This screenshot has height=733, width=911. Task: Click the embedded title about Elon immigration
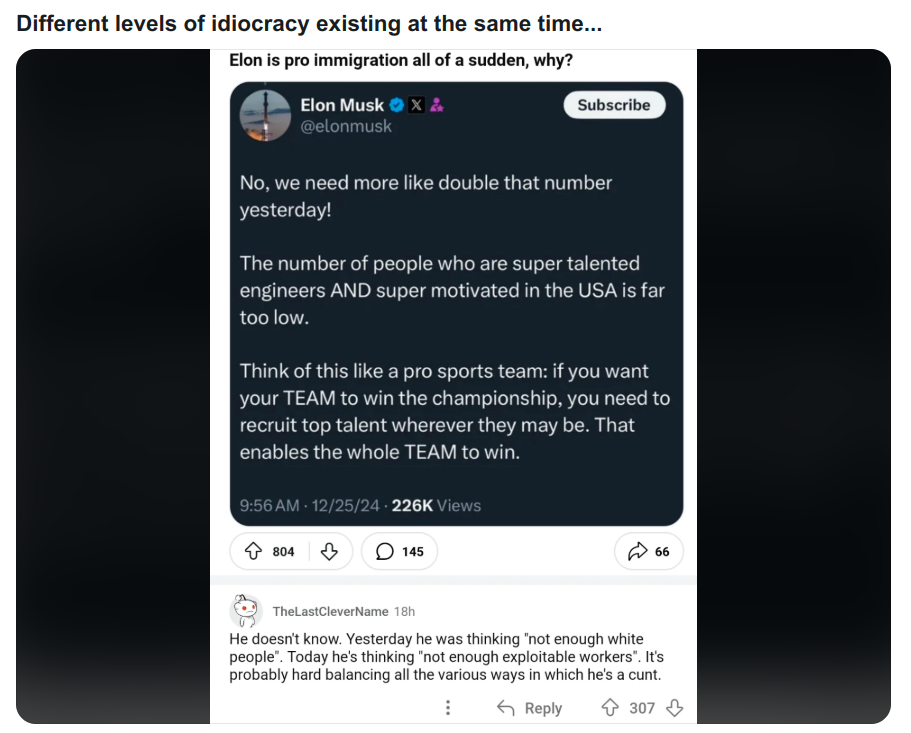click(401, 60)
